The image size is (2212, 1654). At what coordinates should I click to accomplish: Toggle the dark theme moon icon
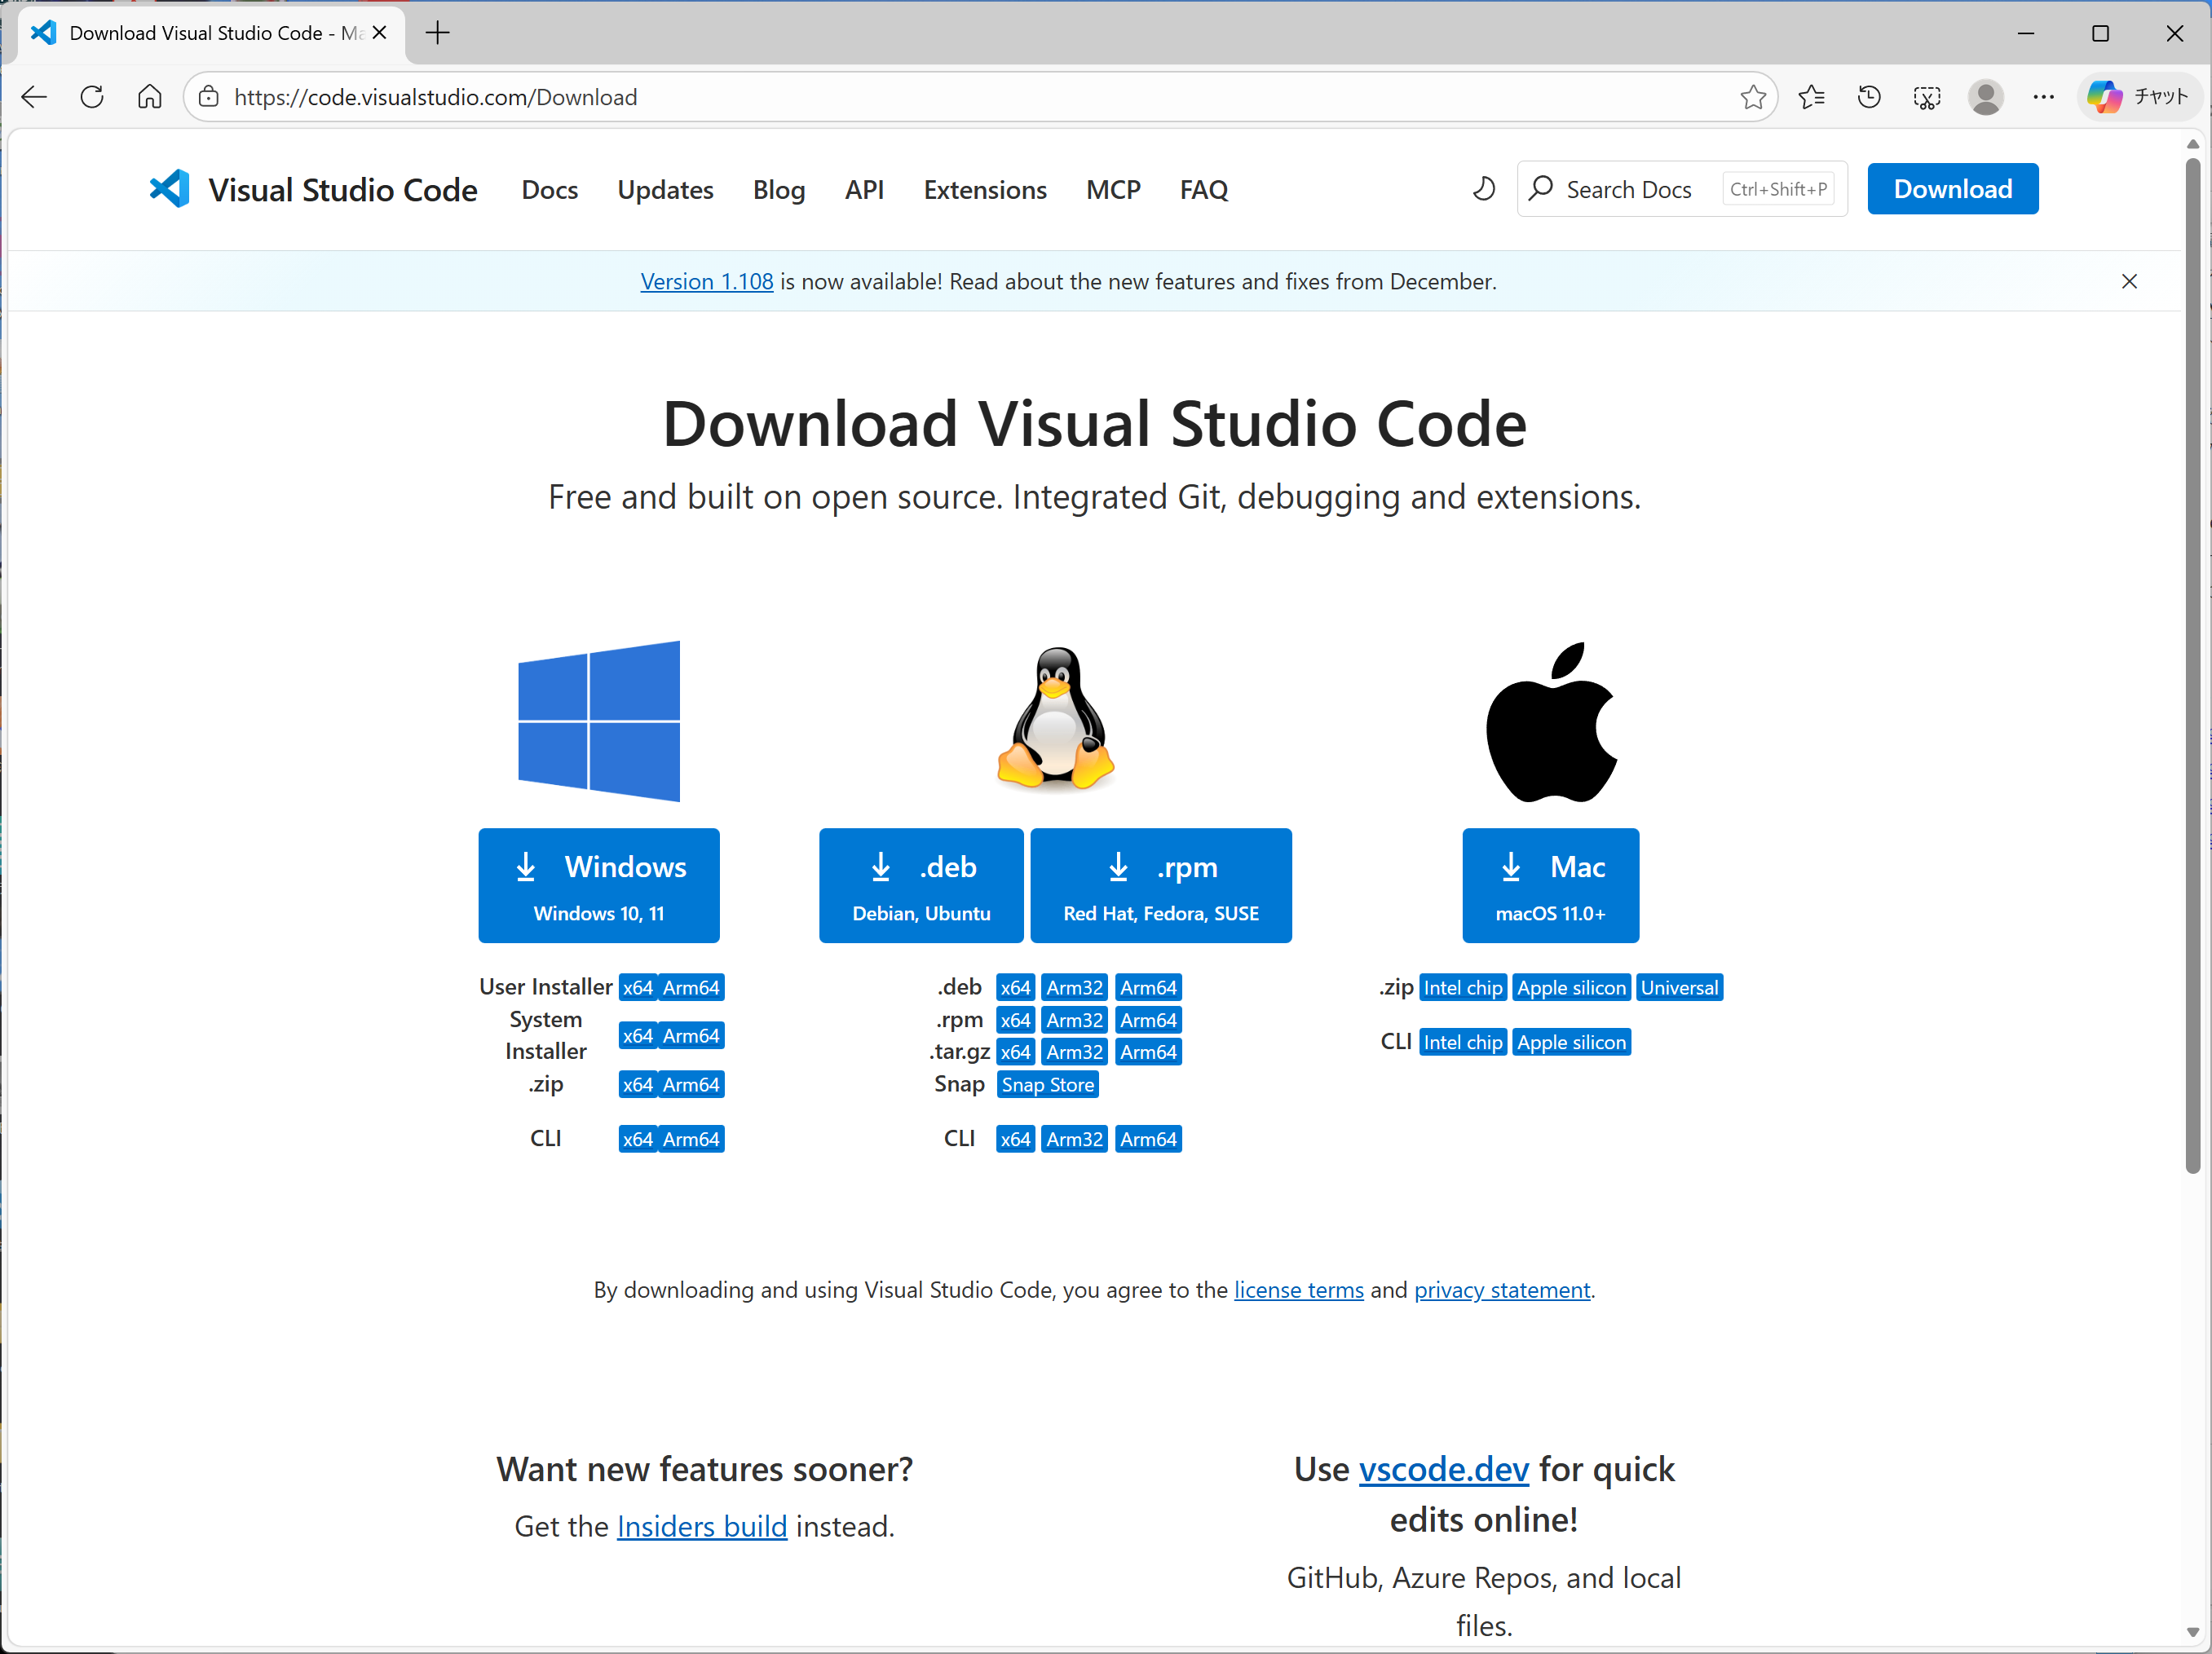[1484, 188]
